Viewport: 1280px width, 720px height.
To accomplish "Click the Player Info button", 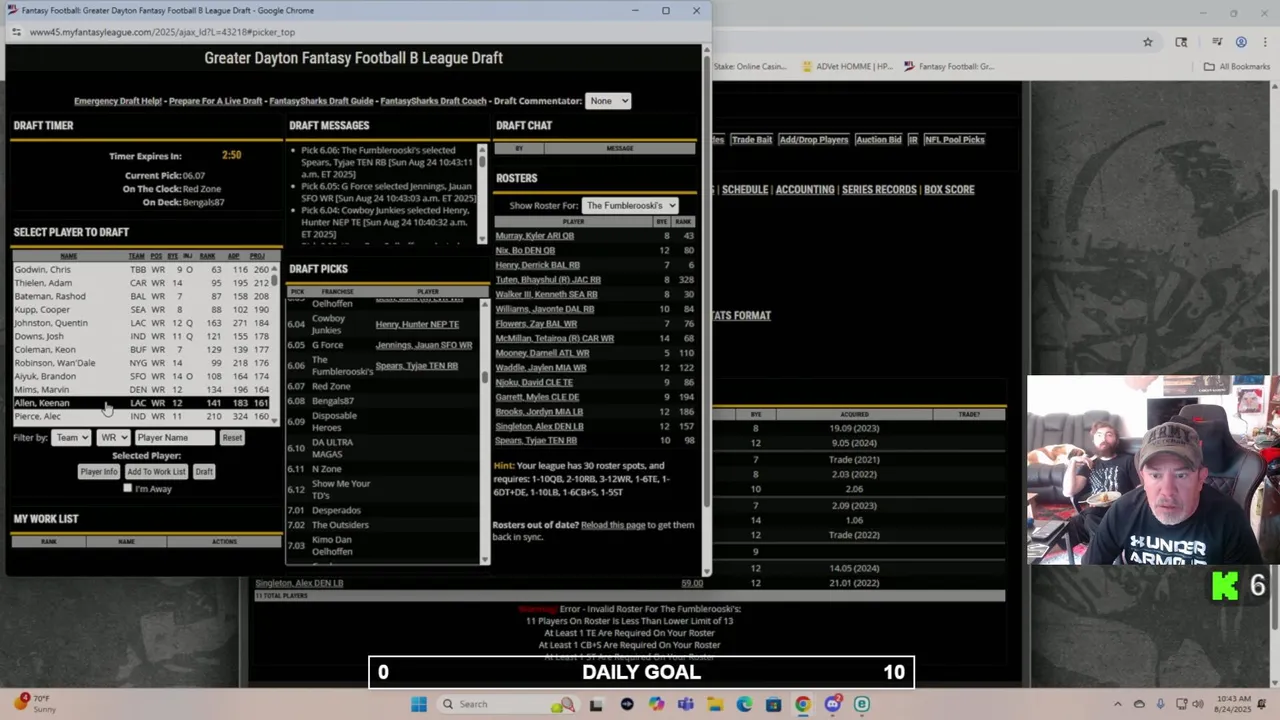I will [x=99, y=471].
